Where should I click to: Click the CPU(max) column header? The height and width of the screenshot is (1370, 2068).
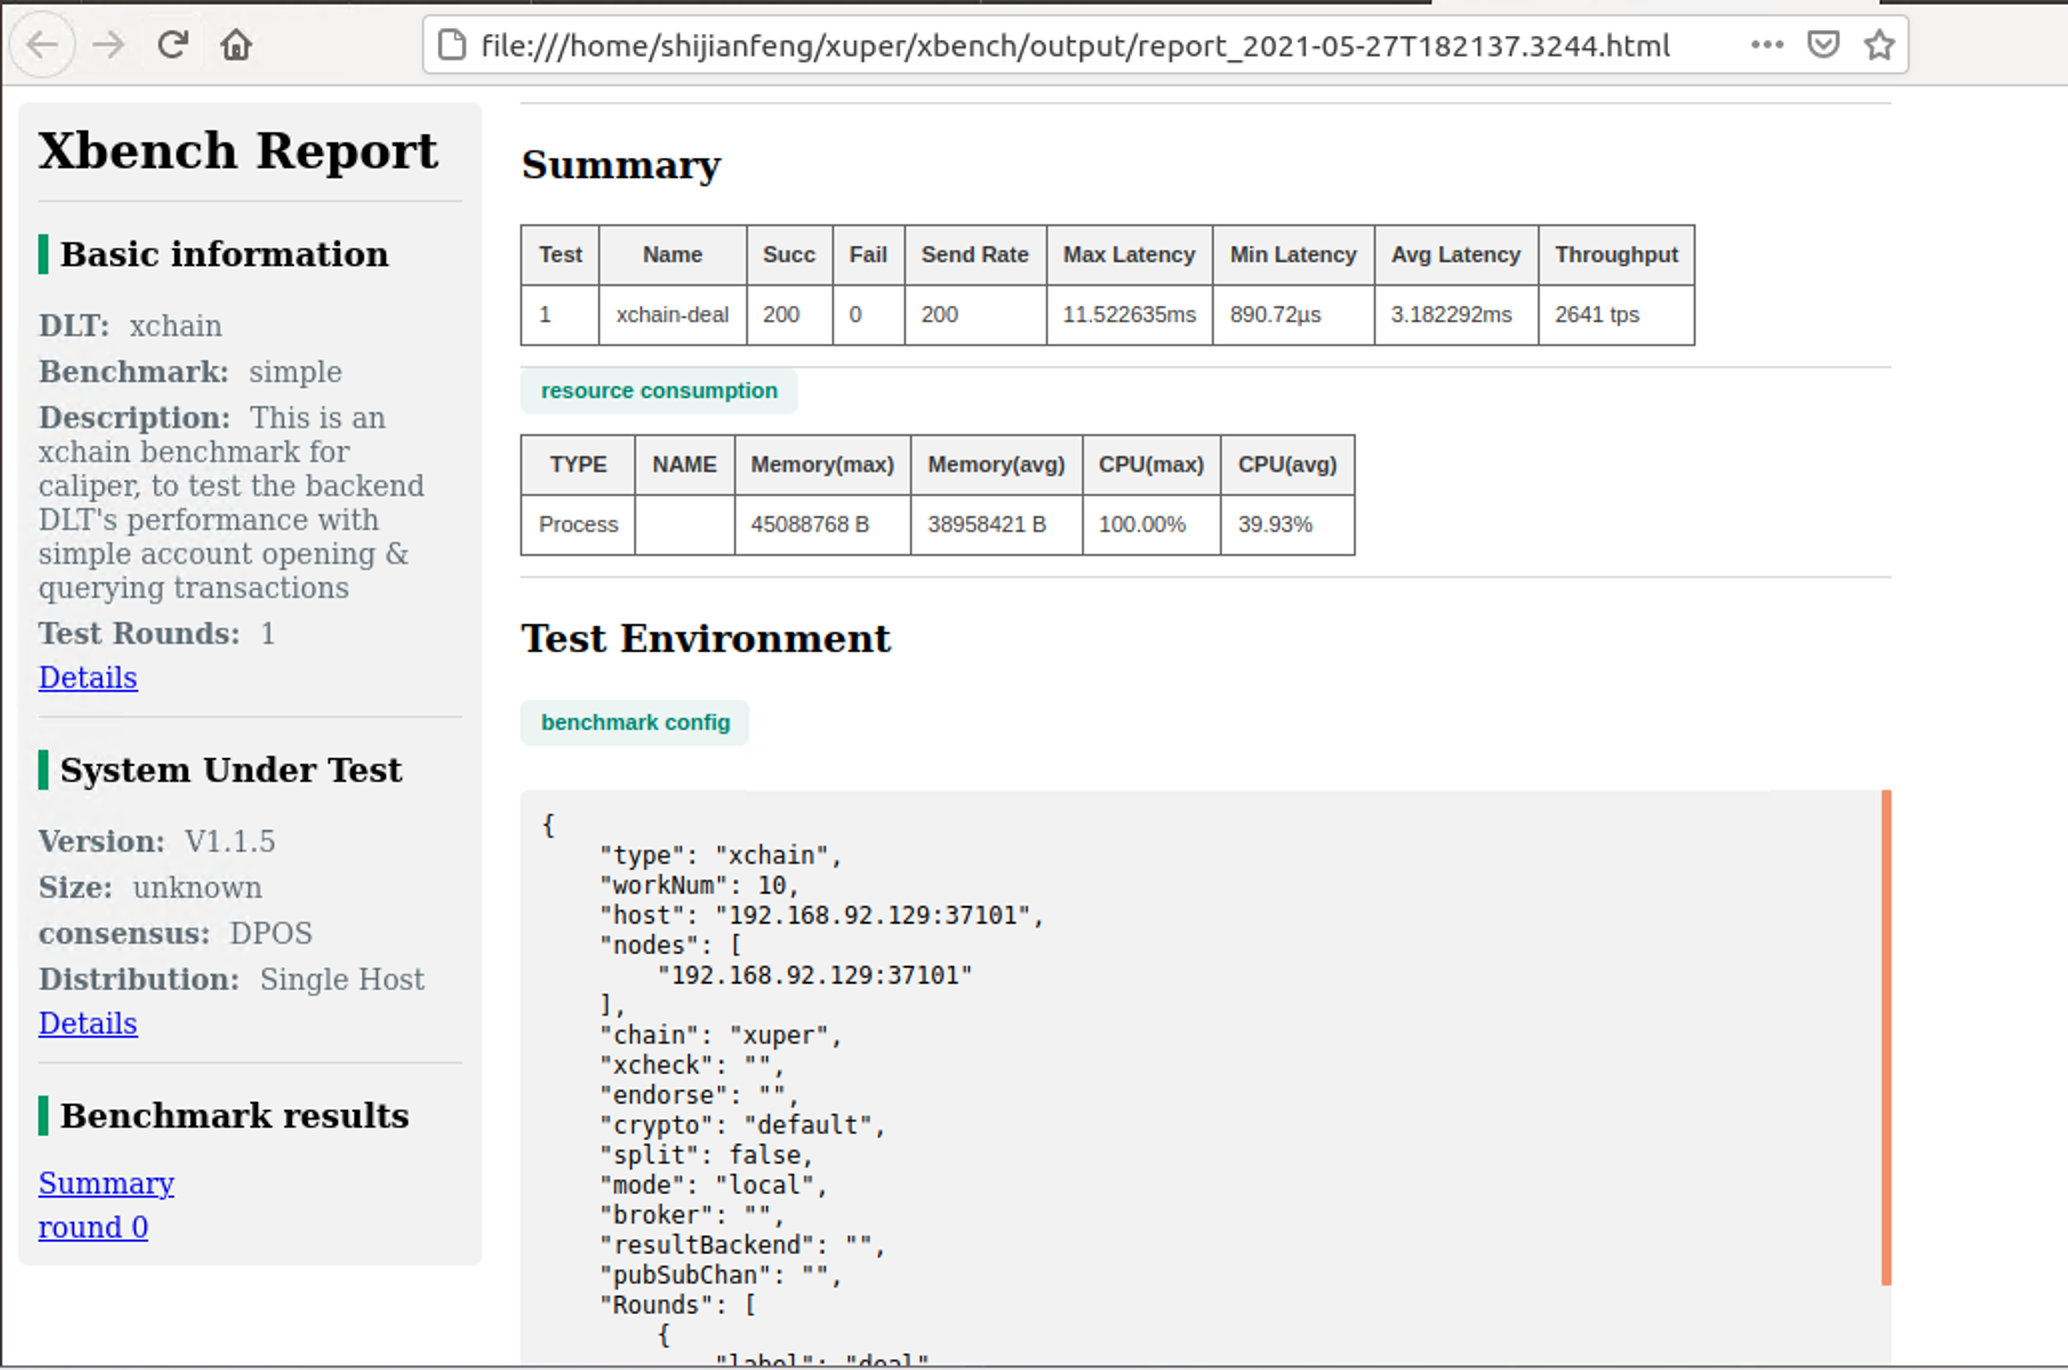point(1150,465)
